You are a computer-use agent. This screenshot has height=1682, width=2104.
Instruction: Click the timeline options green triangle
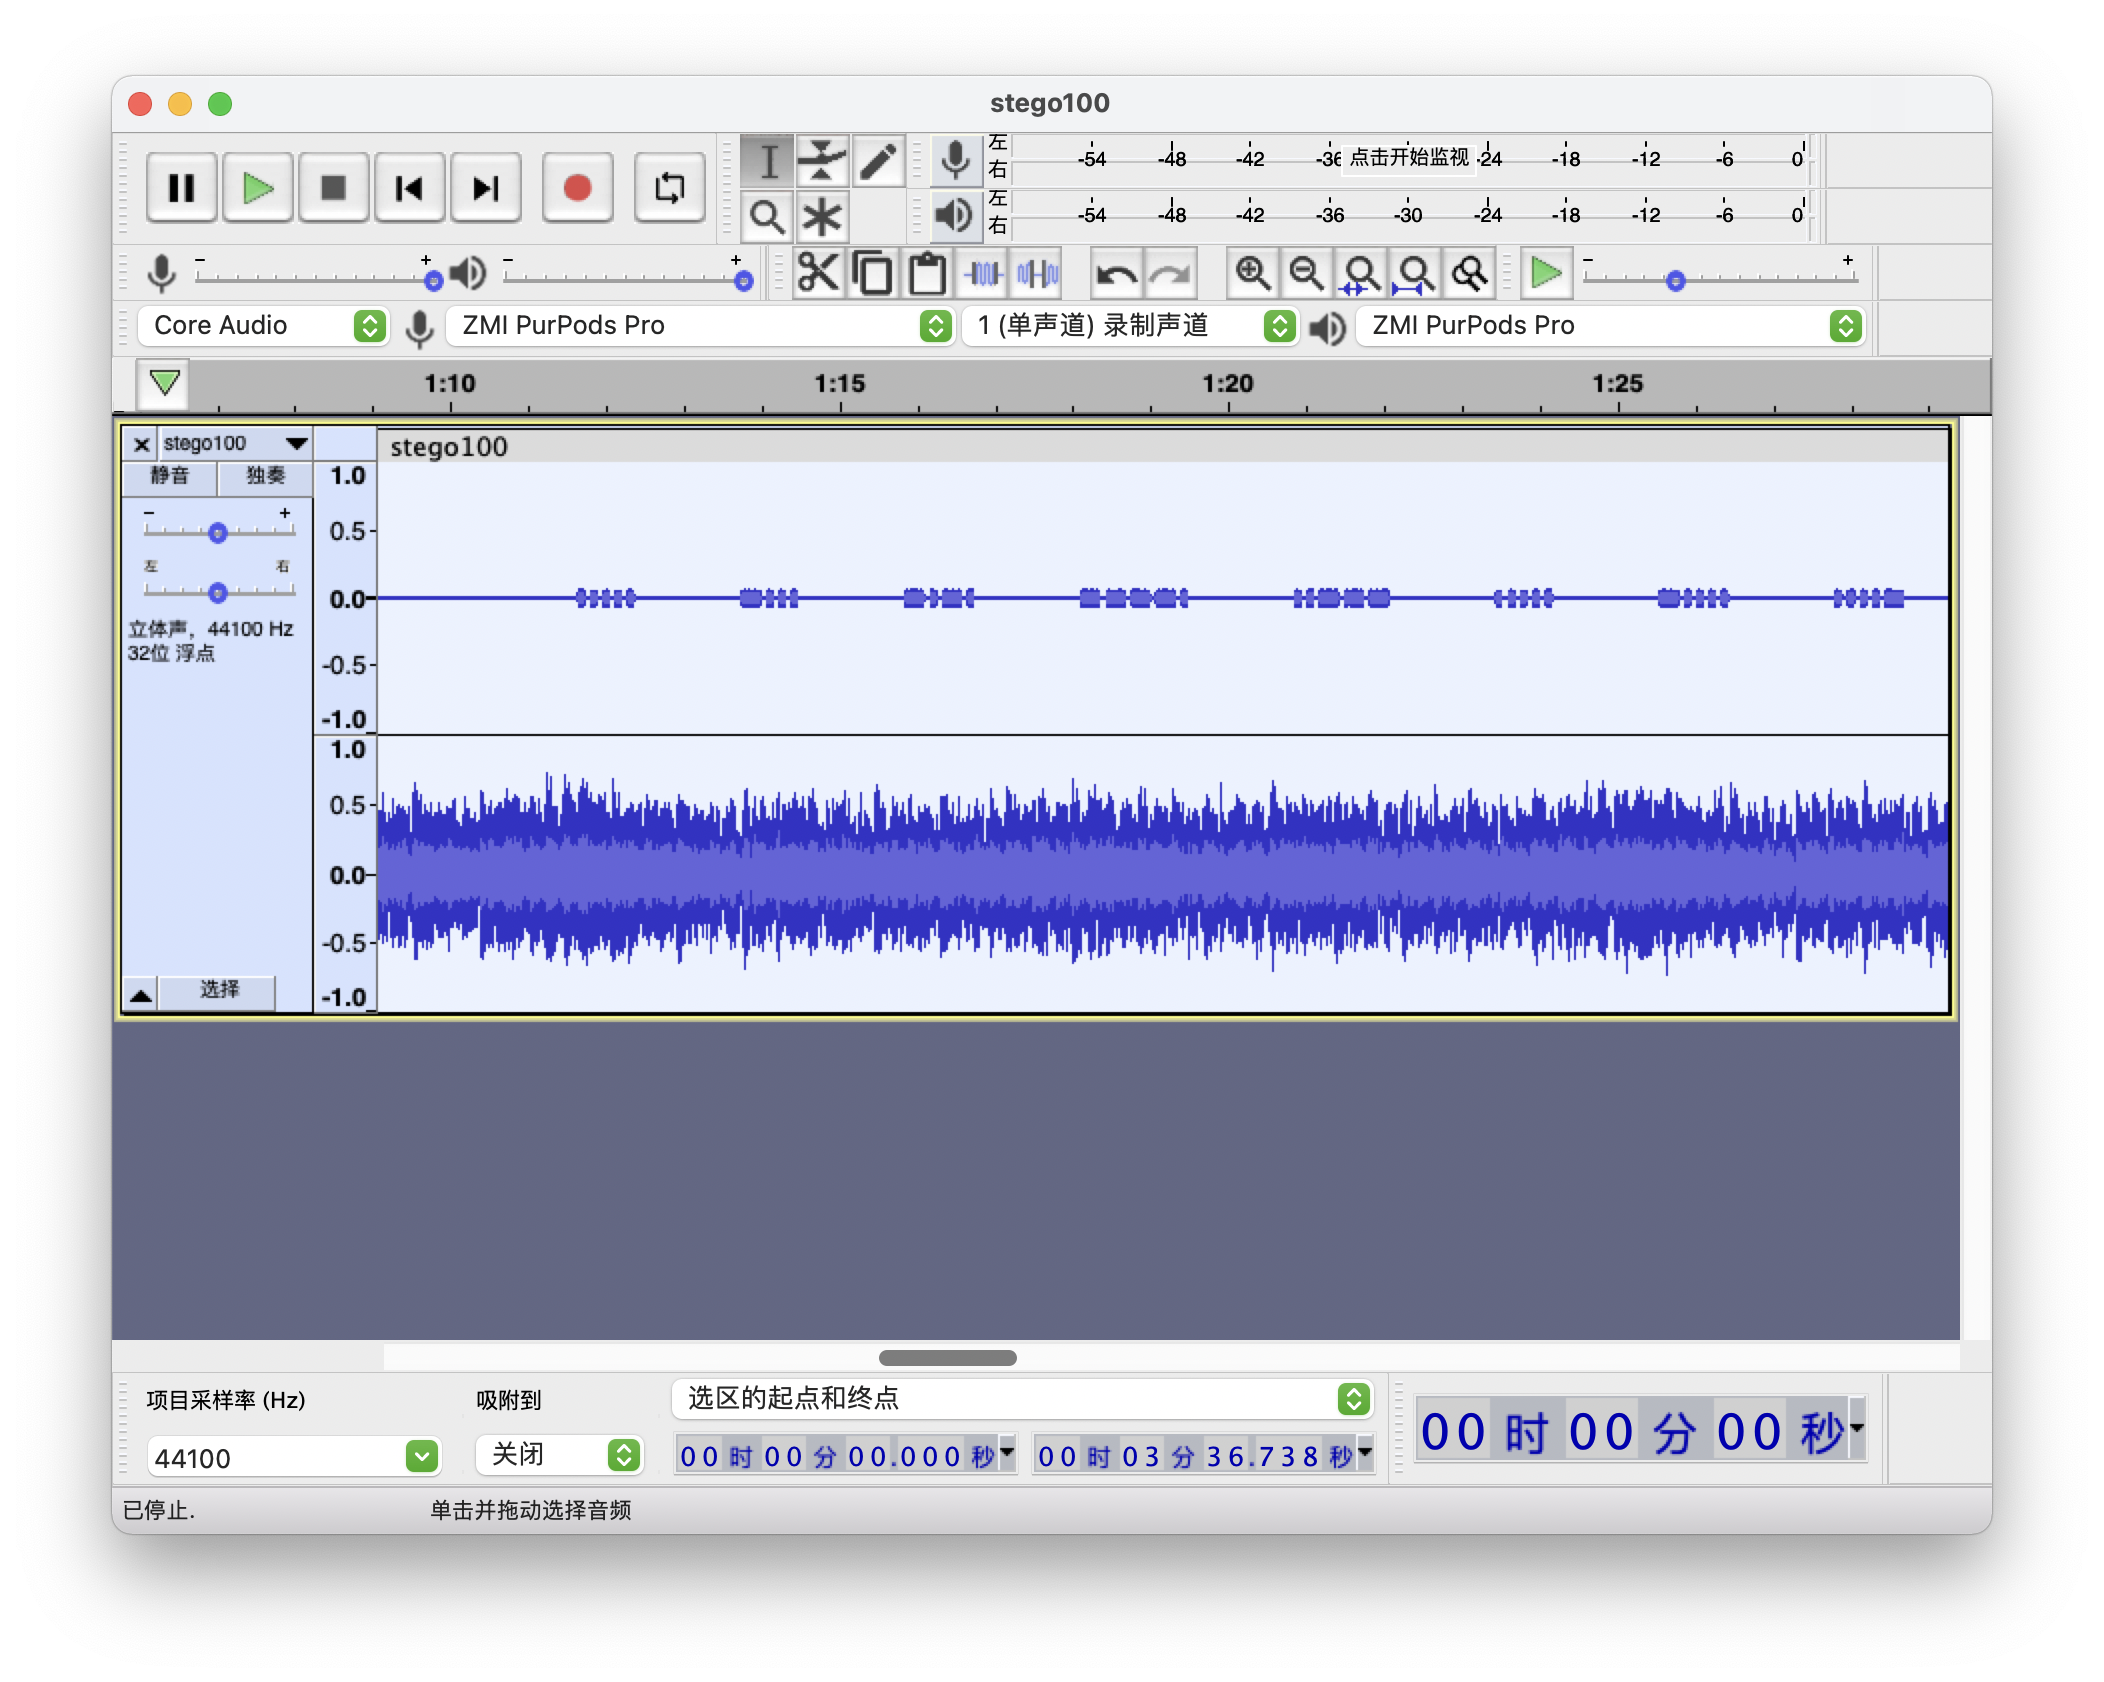coord(164,383)
